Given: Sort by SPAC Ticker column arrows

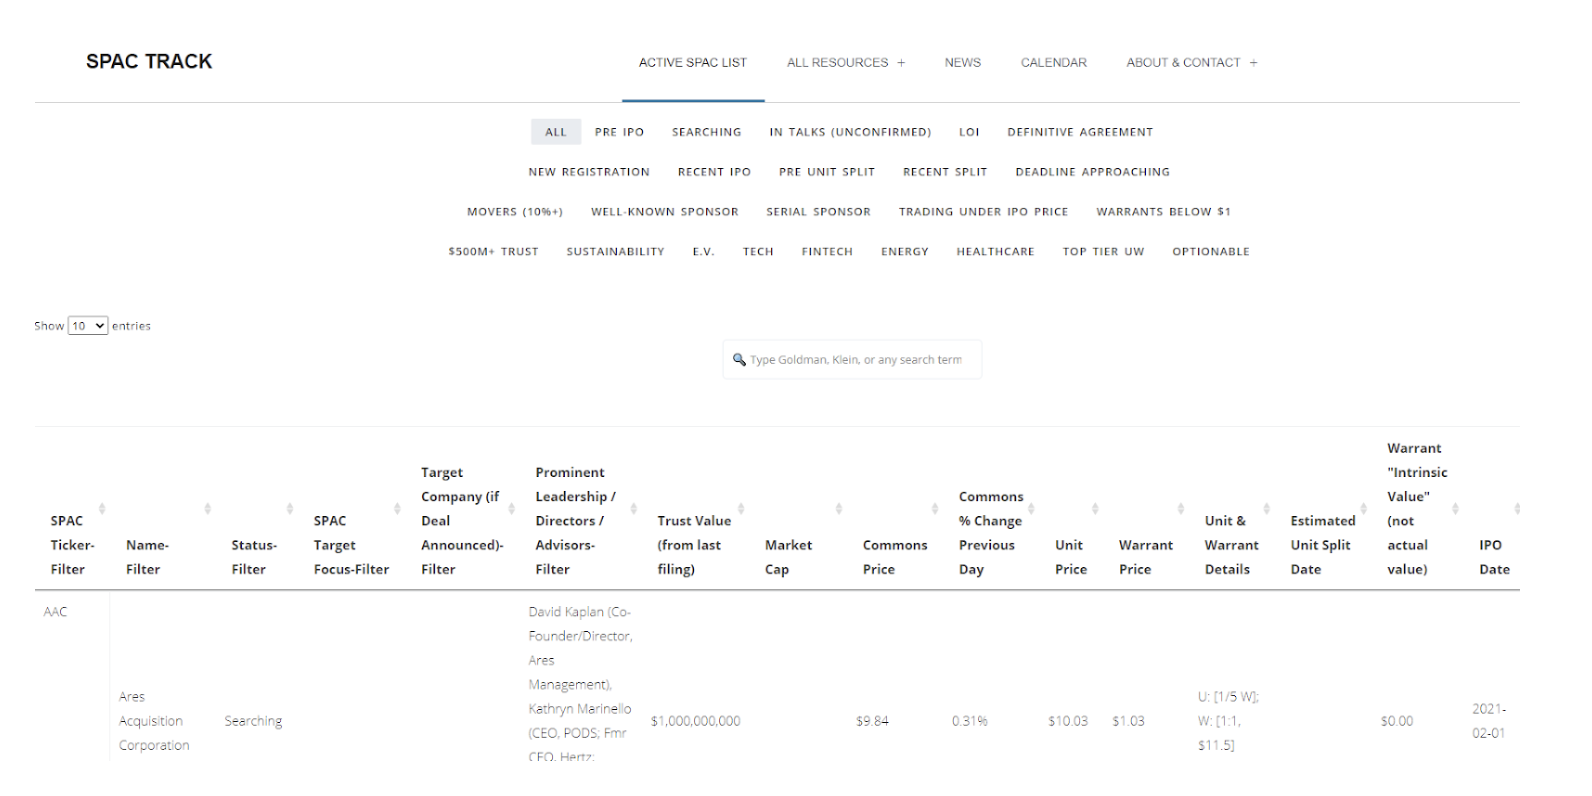Looking at the screenshot, I should [x=102, y=509].
